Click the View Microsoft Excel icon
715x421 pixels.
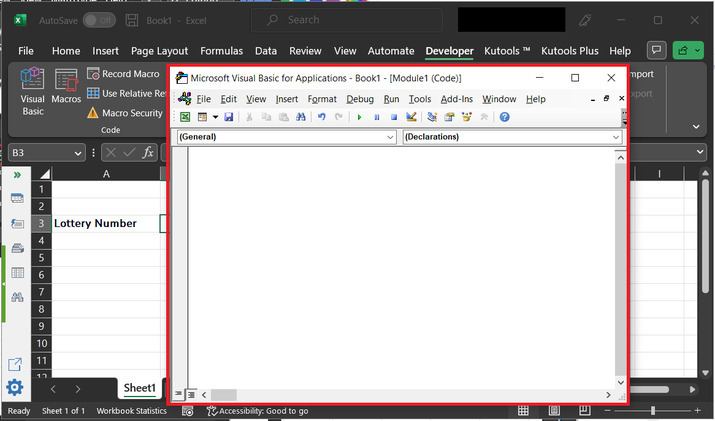(185, 117)
